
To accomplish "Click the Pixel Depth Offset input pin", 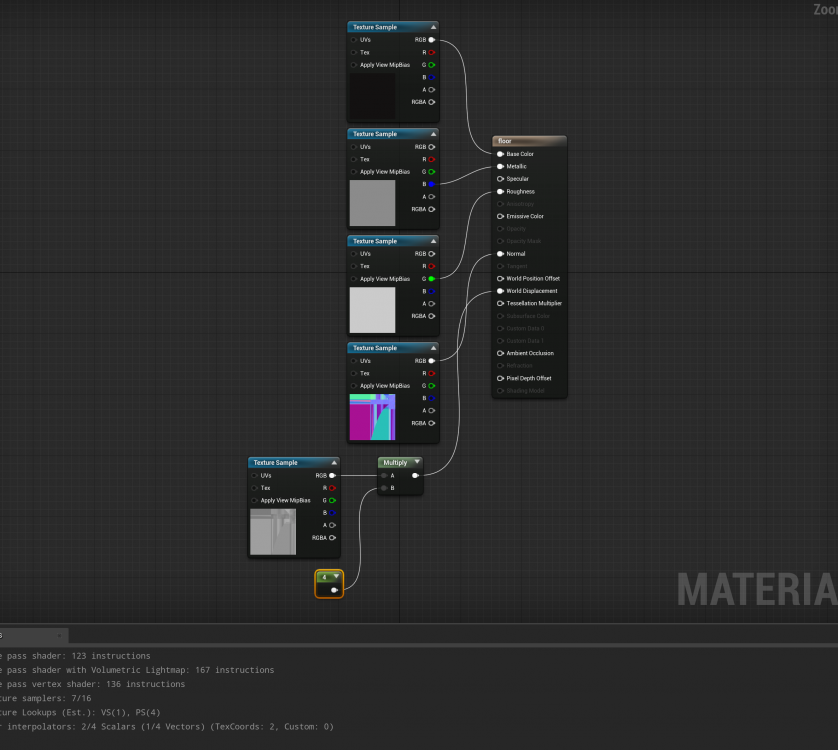I will pyautogui.click(x=500, y=378).
